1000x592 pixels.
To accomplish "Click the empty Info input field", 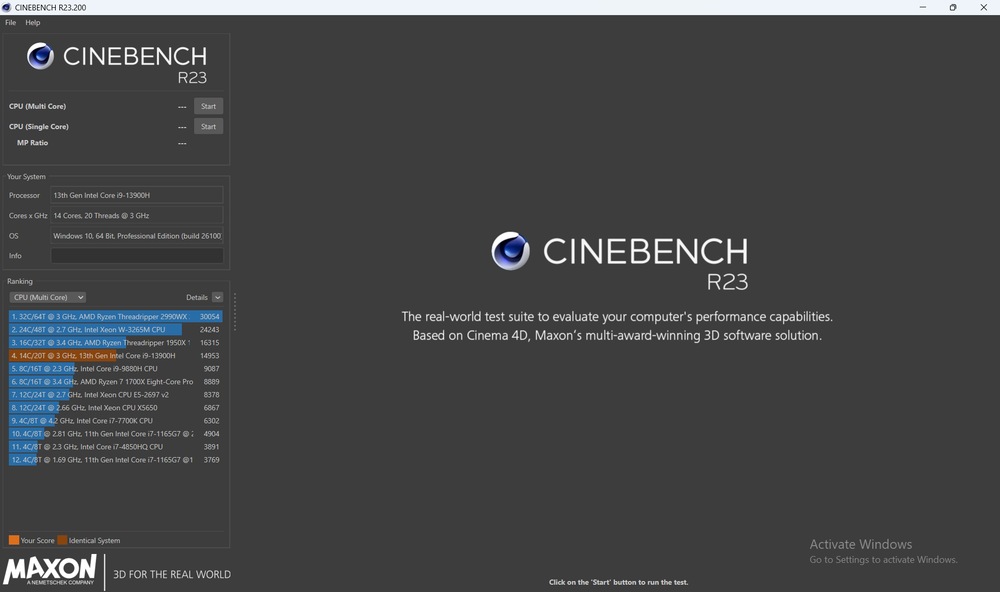I will tap(137, 256).
